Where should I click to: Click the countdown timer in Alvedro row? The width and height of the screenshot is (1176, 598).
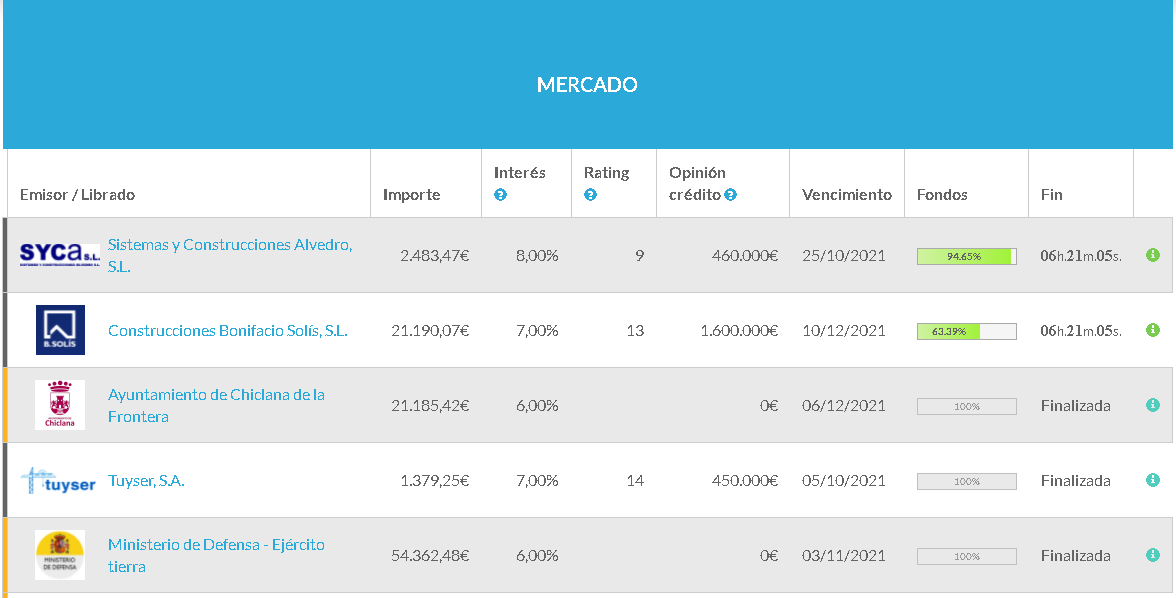(1081, 256)
